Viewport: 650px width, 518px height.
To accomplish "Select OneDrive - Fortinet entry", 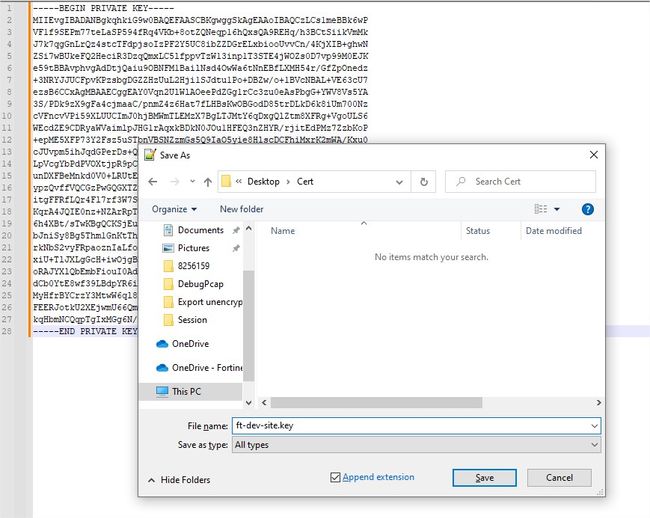I will click(207, 368).
